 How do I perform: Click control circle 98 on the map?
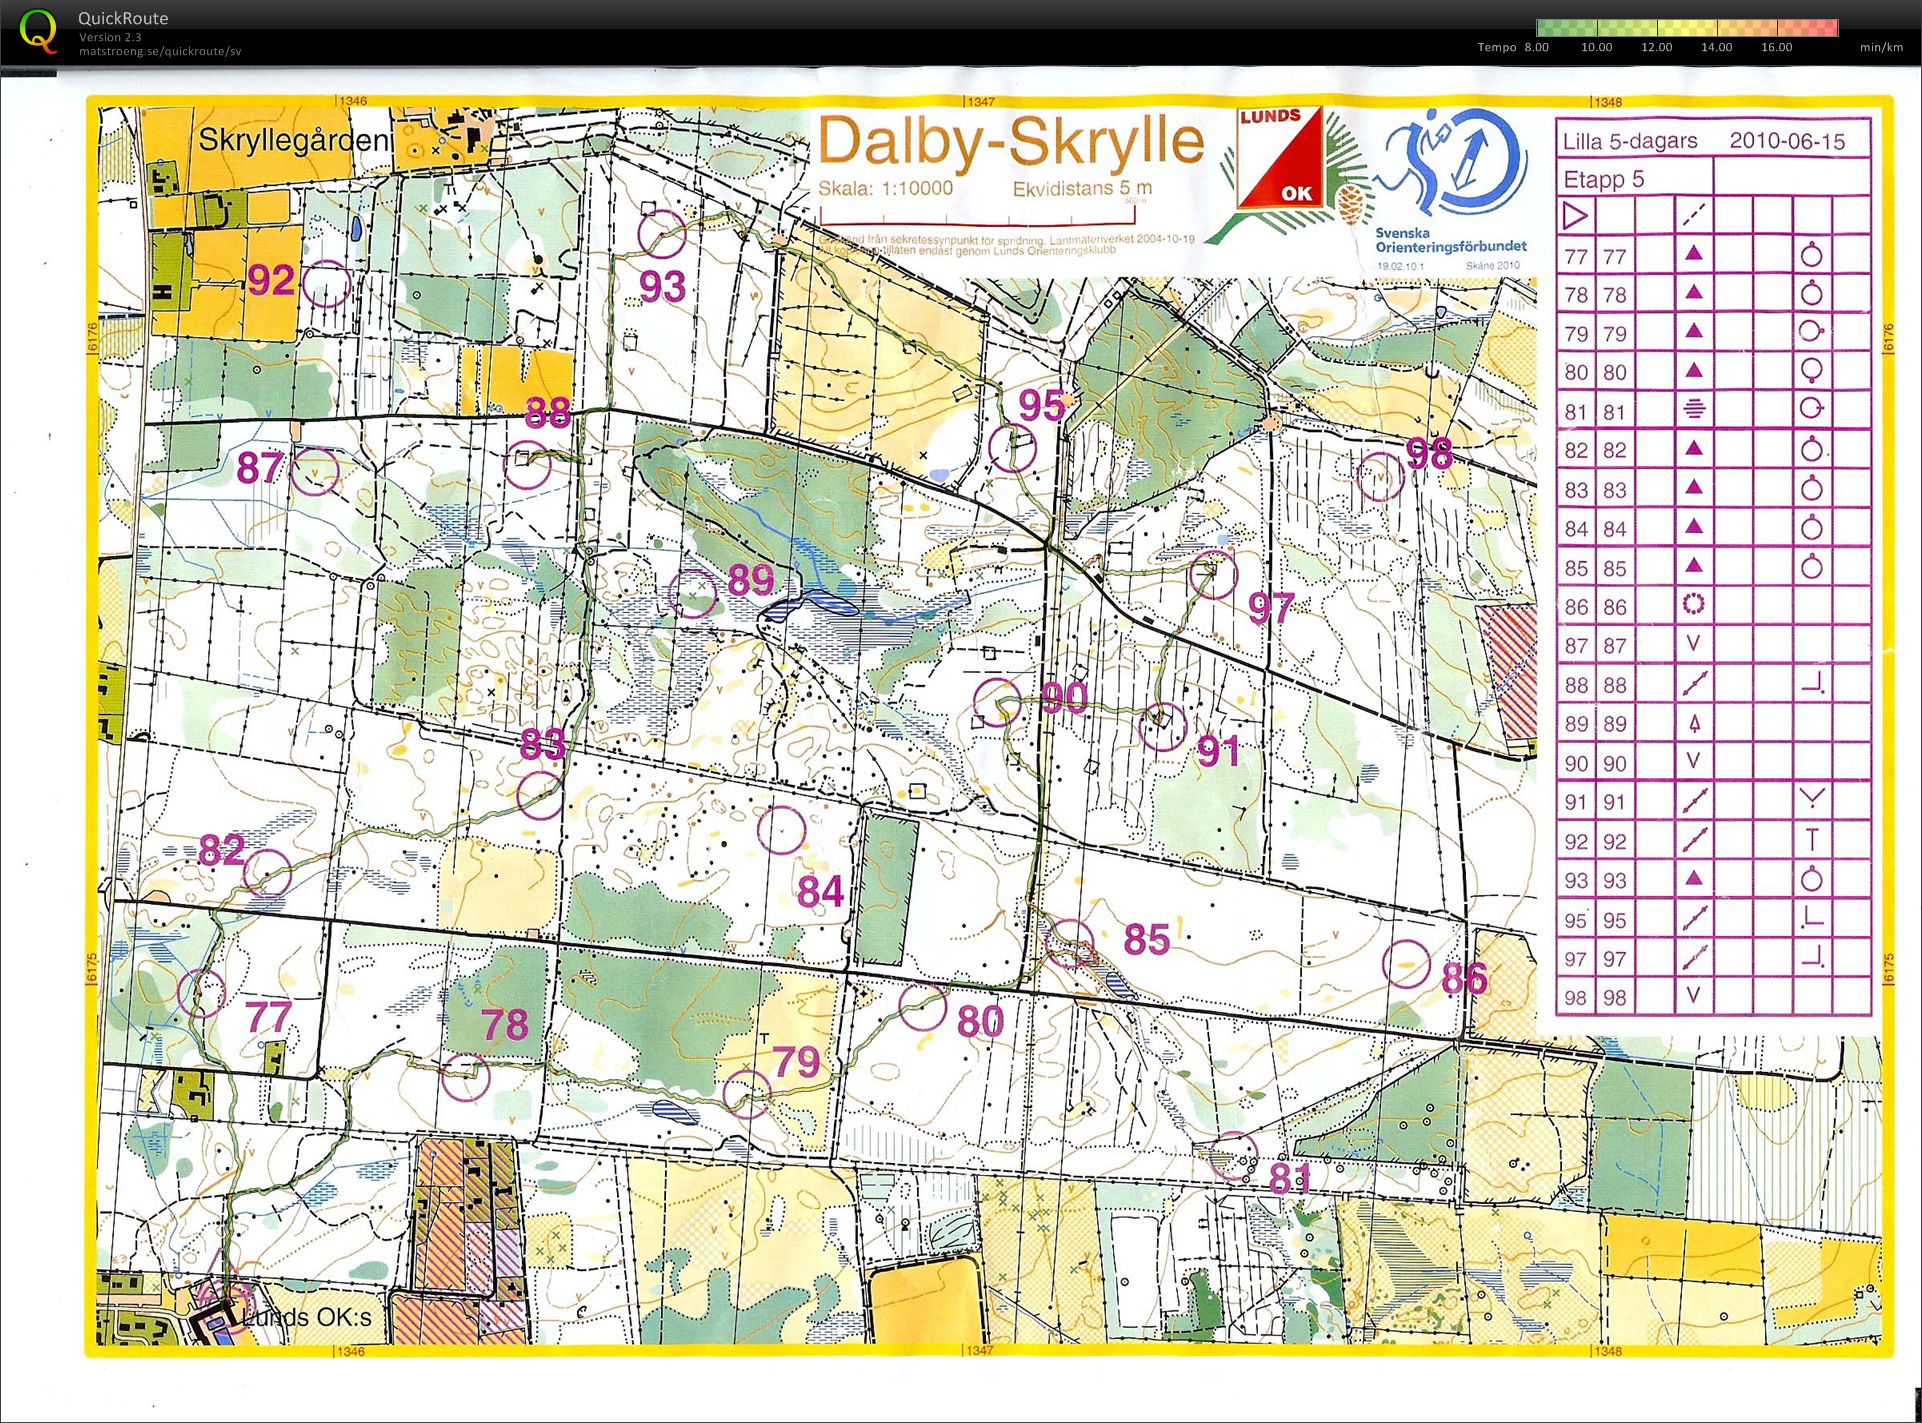click(1381, 477)
